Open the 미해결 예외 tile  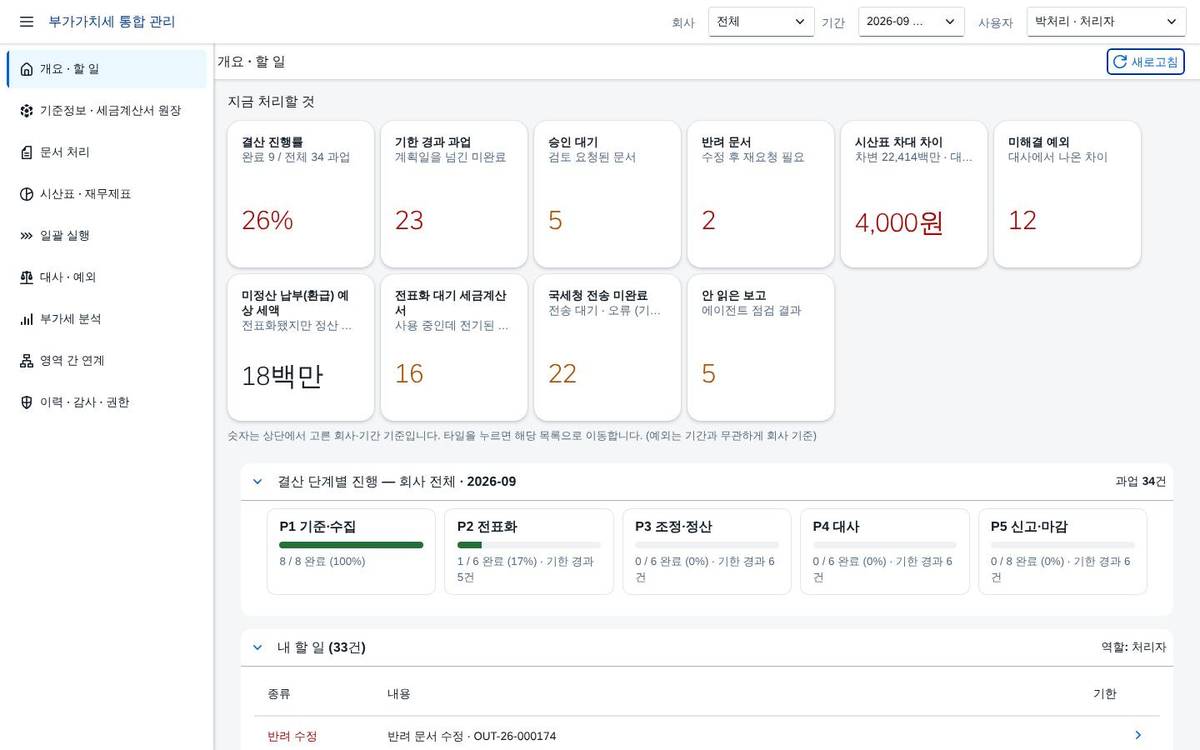(1067, 194)
